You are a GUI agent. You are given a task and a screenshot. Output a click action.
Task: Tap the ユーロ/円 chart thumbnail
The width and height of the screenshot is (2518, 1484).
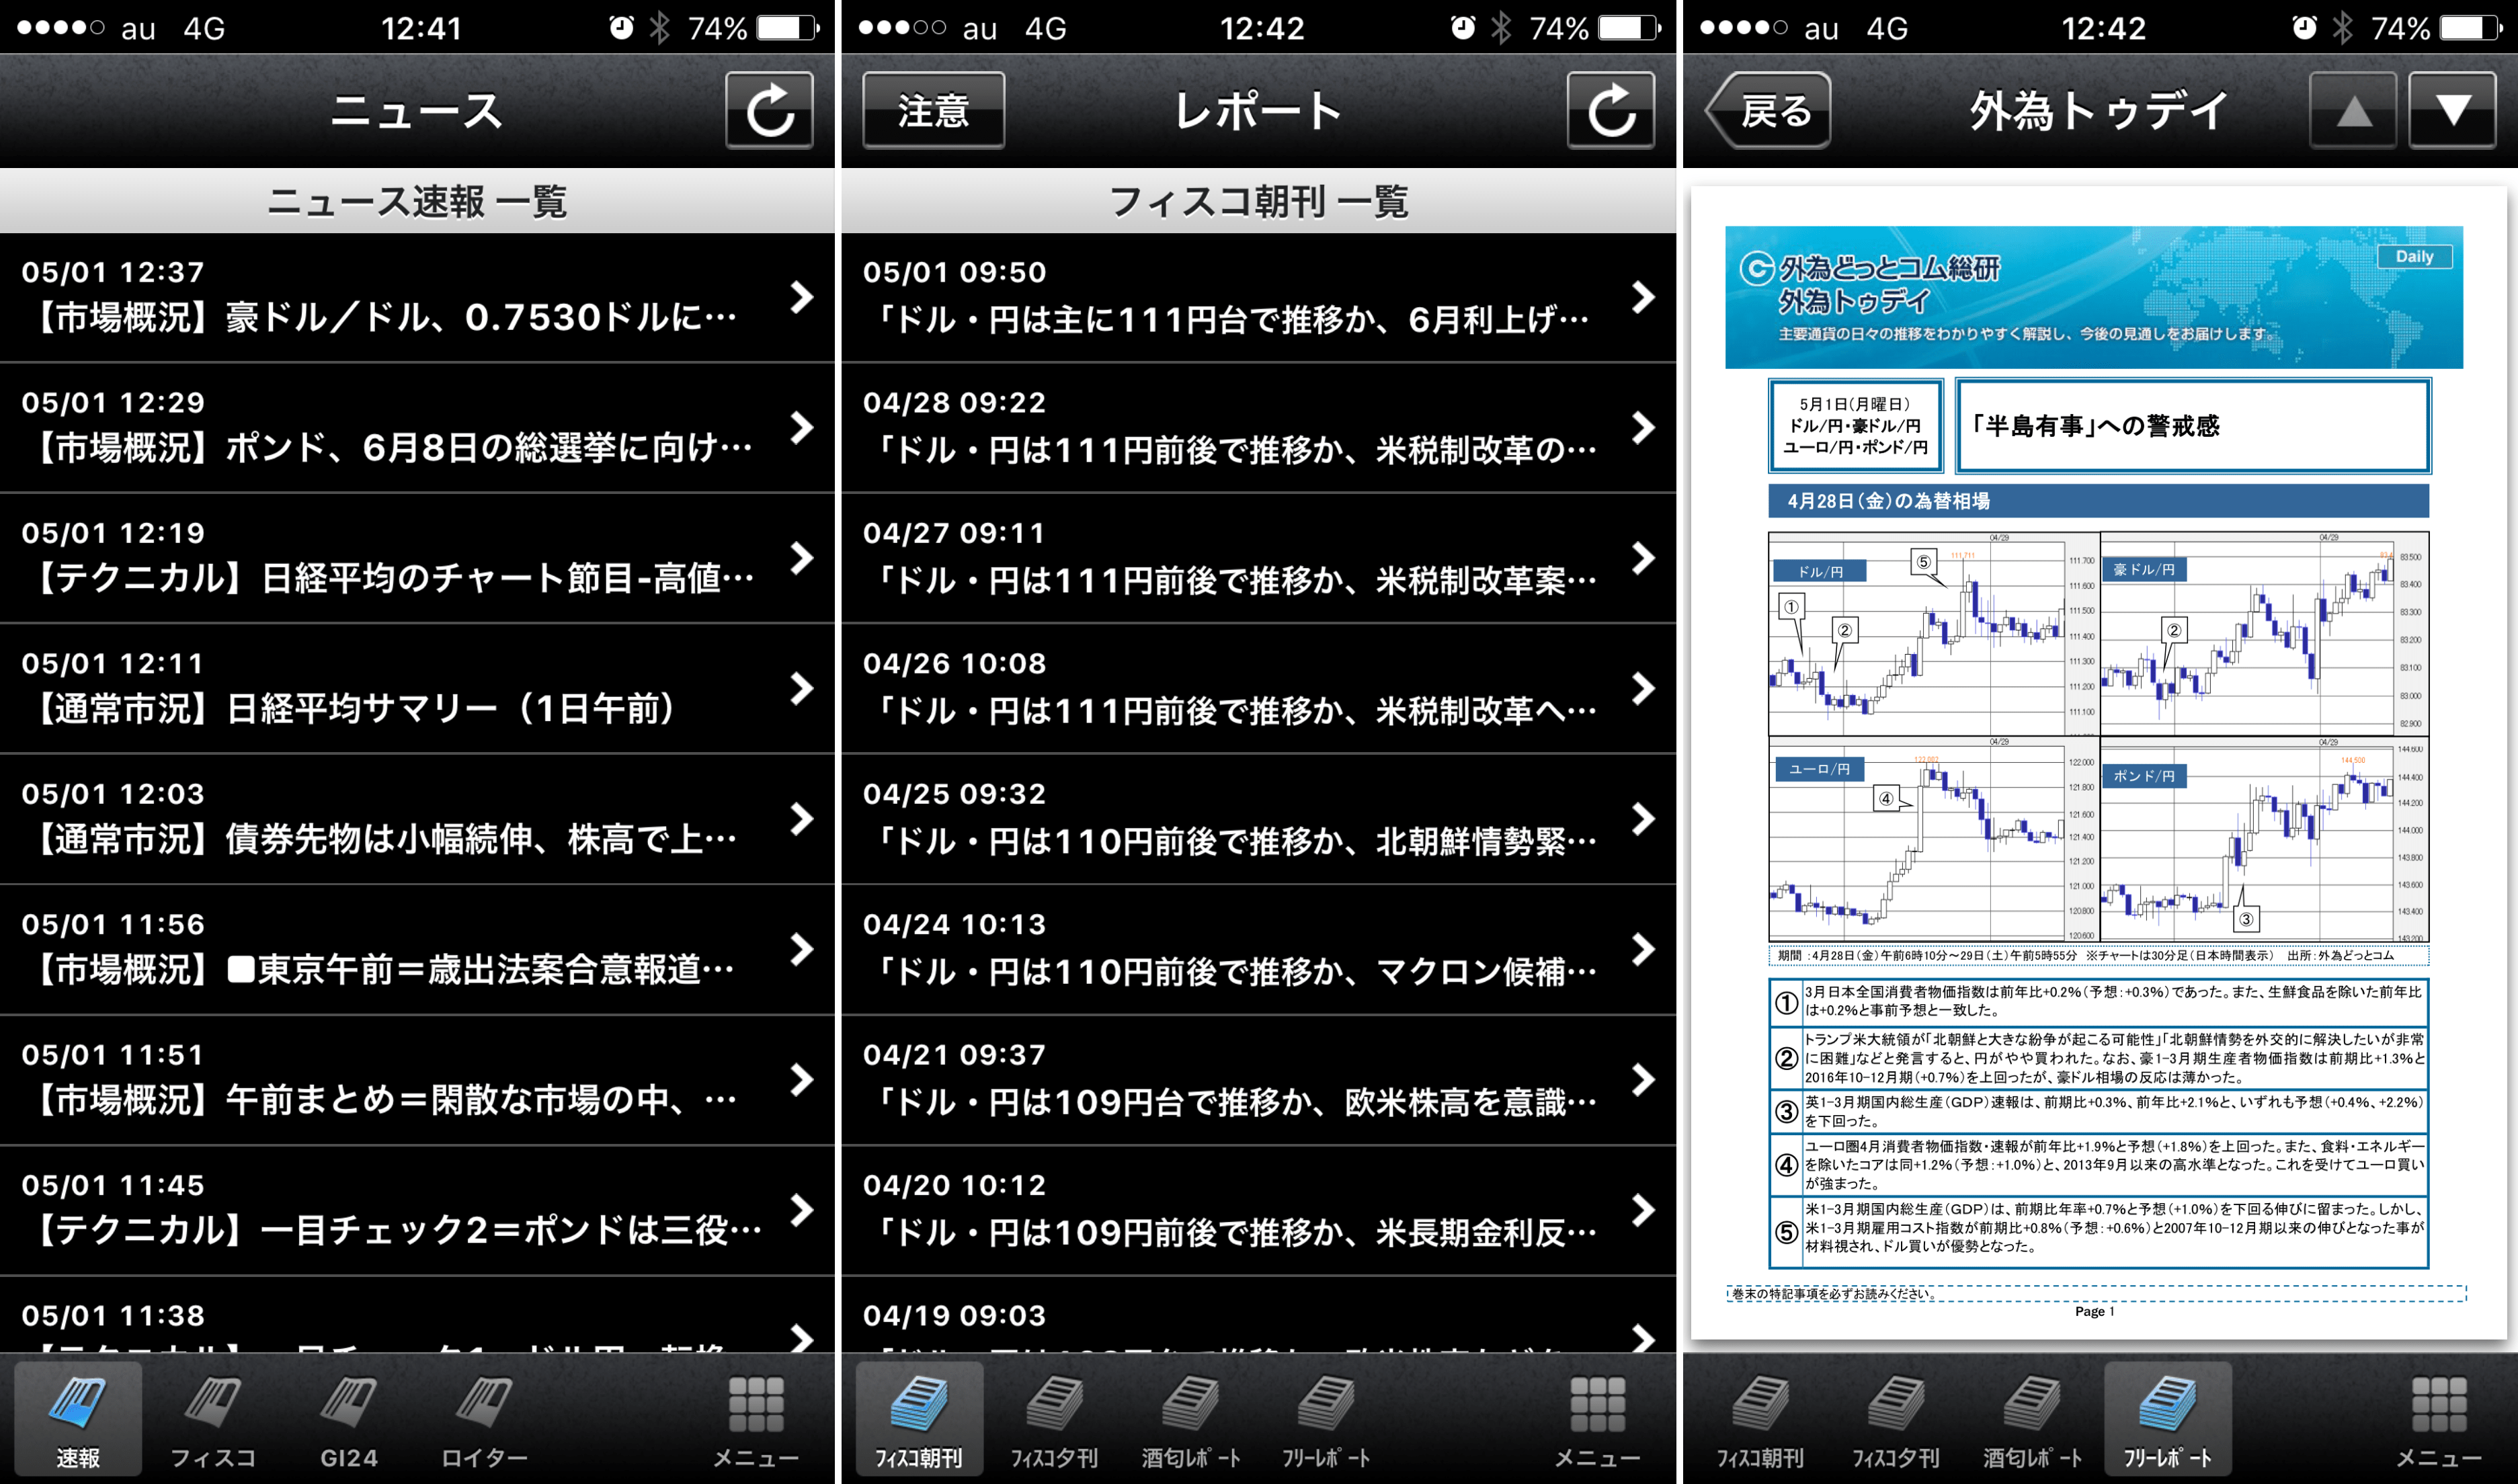[x=1933, y=840]
